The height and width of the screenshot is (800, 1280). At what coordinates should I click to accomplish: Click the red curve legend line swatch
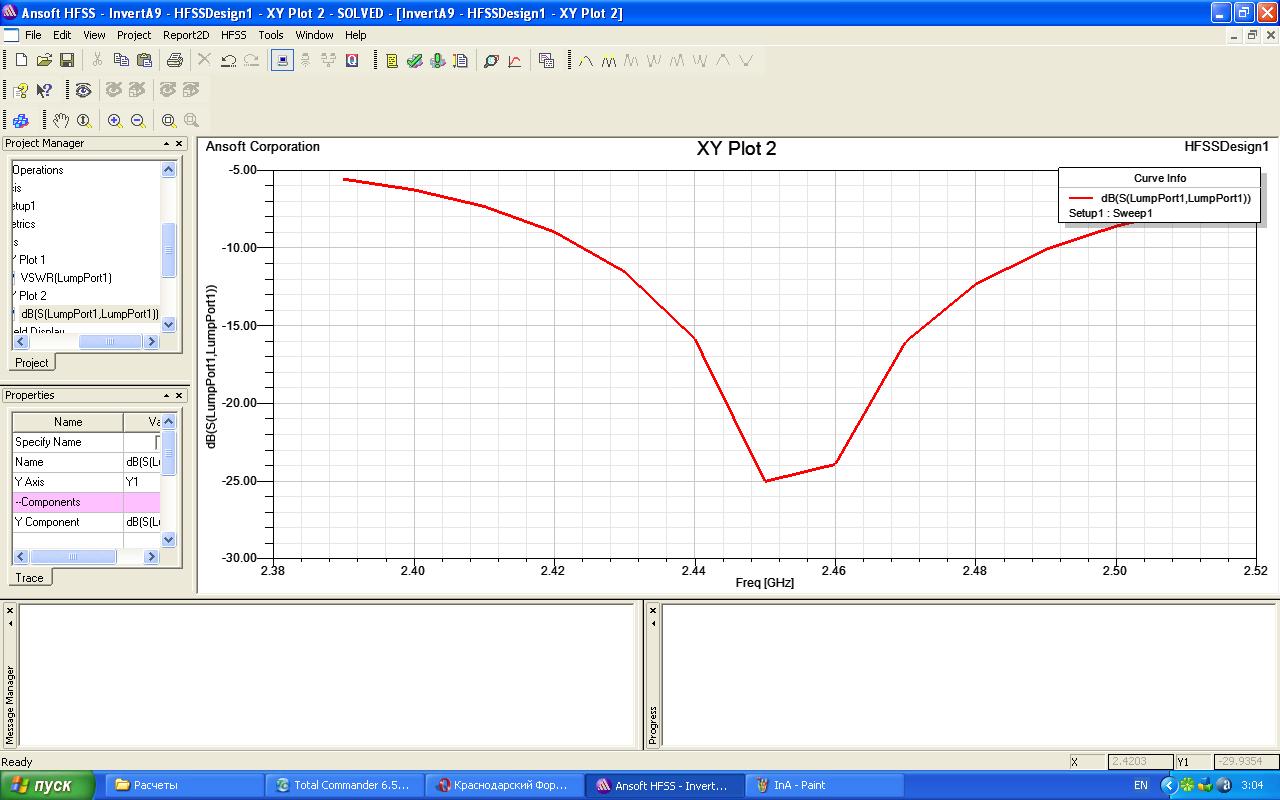coord(1081,199)
